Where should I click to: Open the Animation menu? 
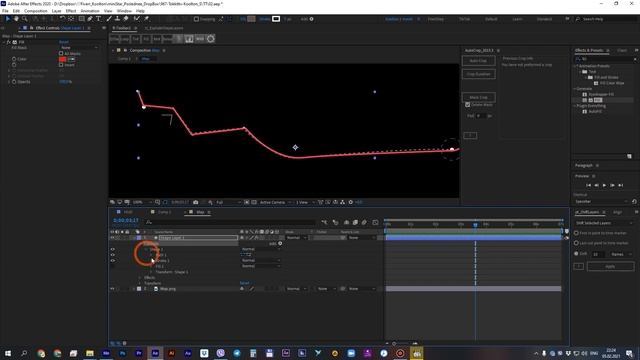pyautogui.click(x=90, y=11)
